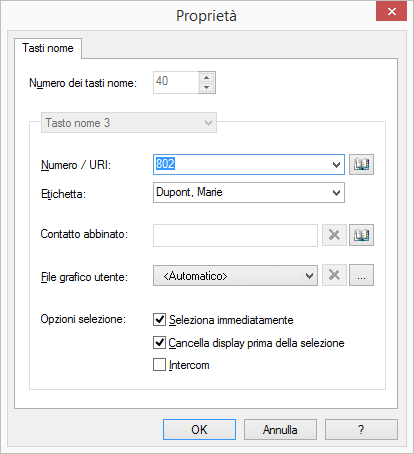Open the Automatico graphic file dropdown
Screen dimensions: 414x454
click(310, 276)
